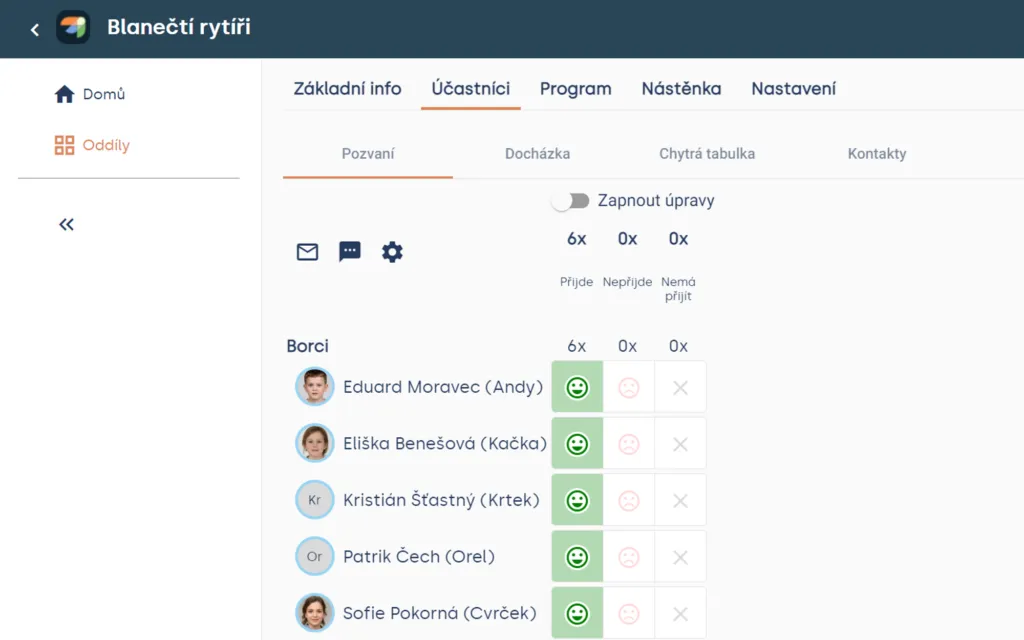Screen dimensions: 1024x640
Task: Click the Oddíly grid icon
Action: pos(64,145)
